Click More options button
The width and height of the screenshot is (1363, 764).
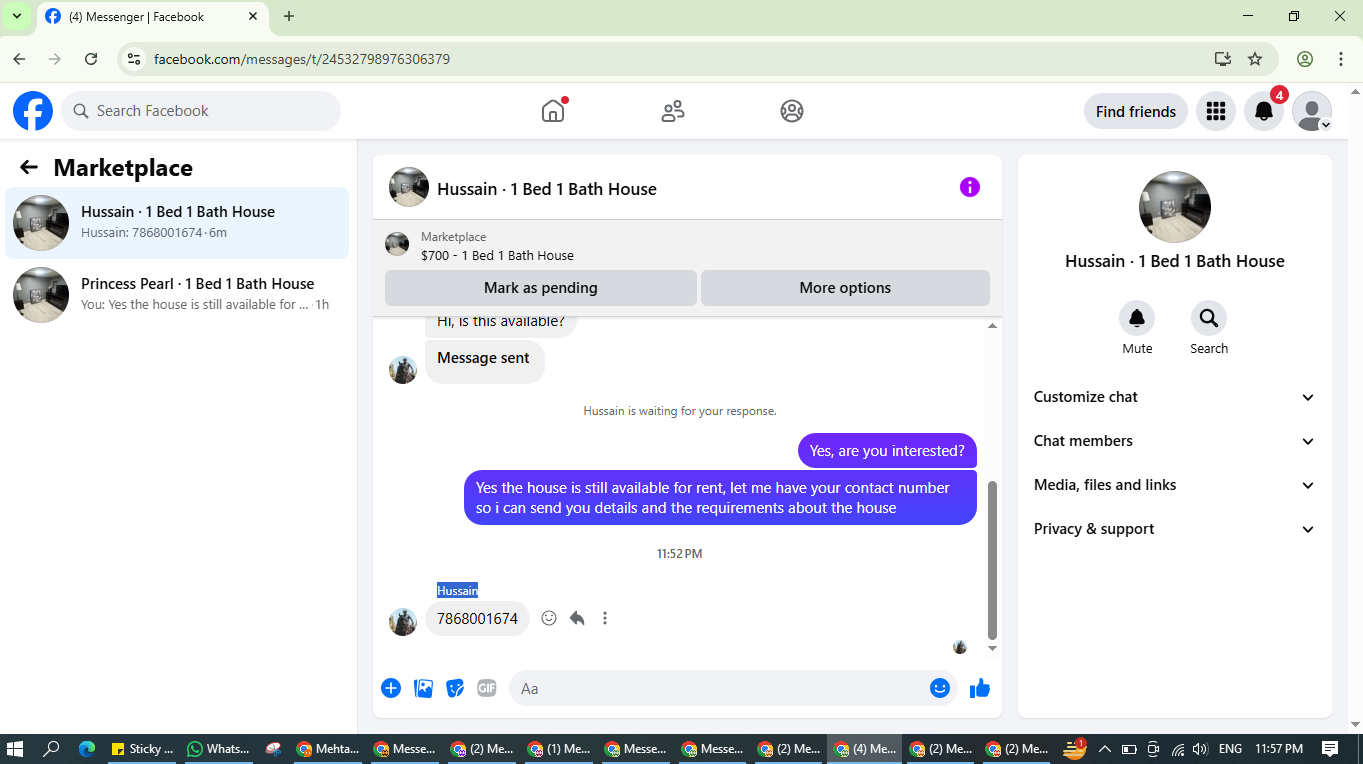click(845, 288)
